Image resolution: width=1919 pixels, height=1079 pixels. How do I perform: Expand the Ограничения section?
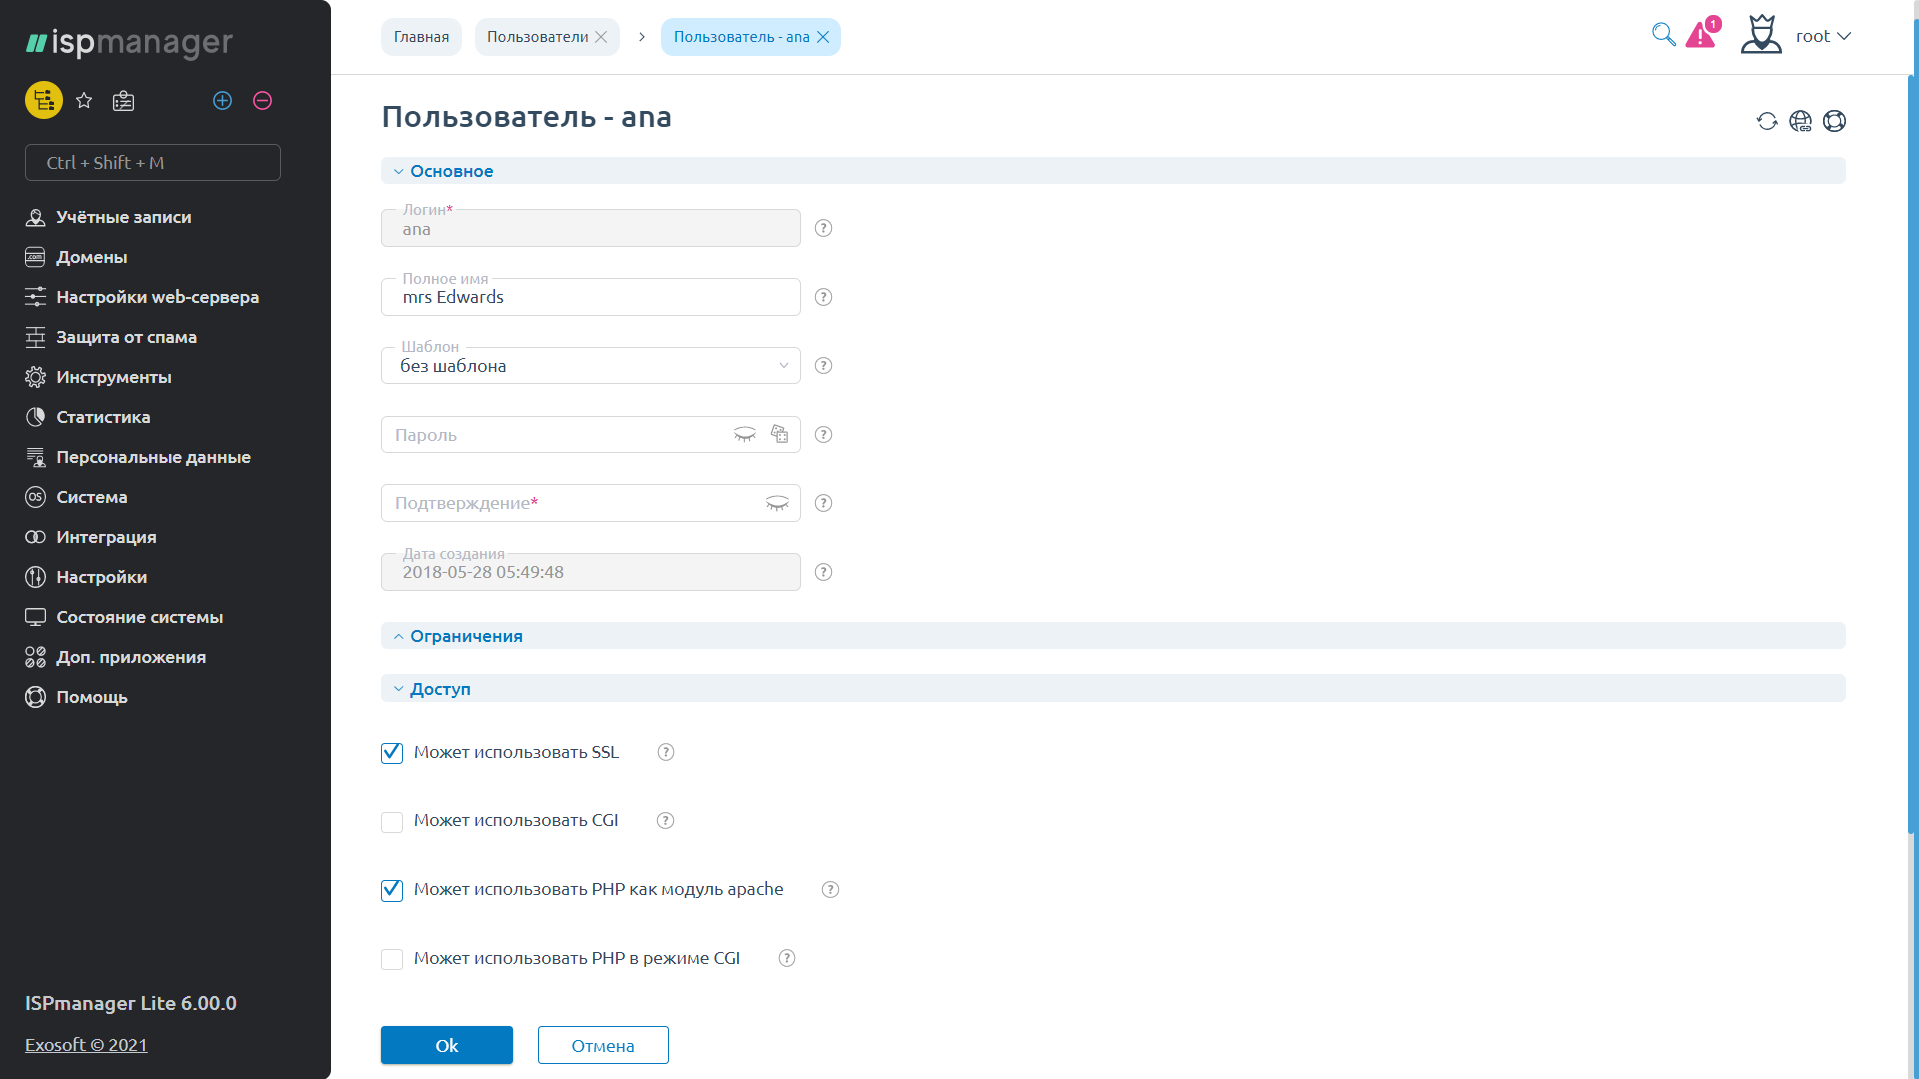click(x=466, y=636)
